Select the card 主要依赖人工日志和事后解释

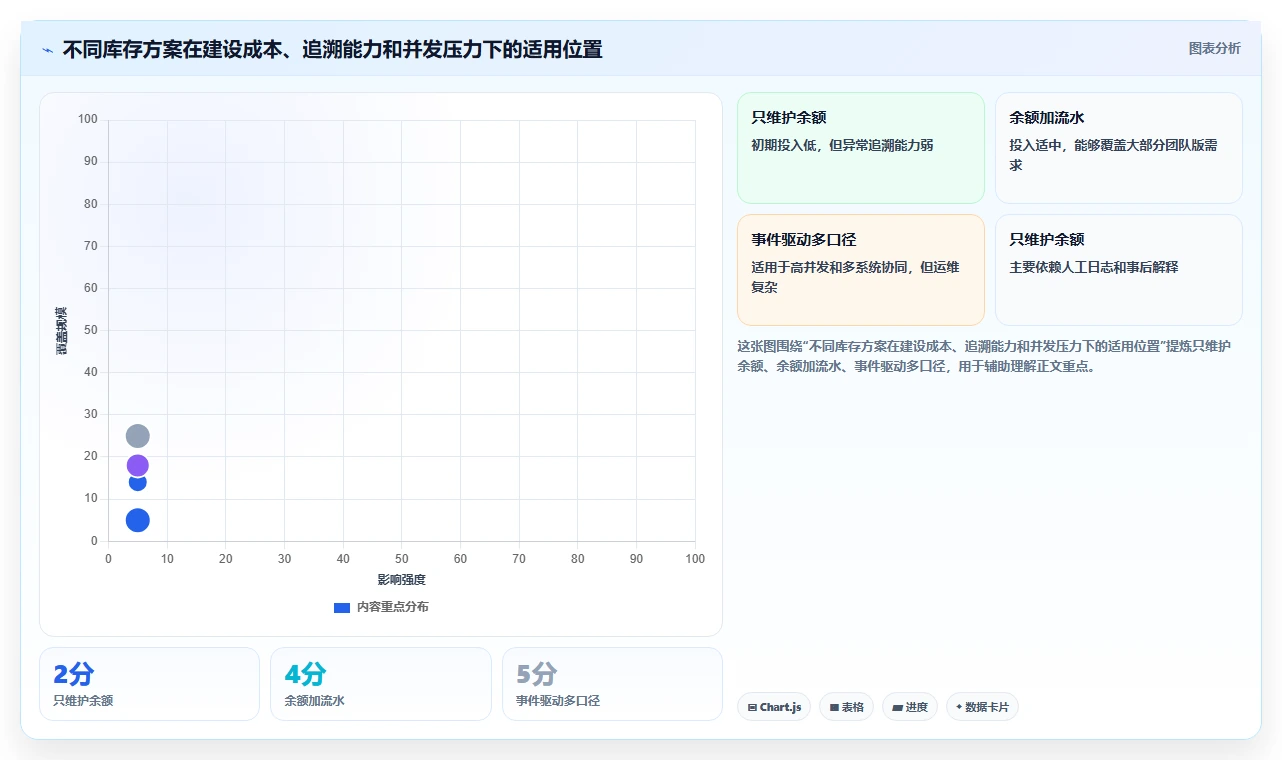point(1119,270)
